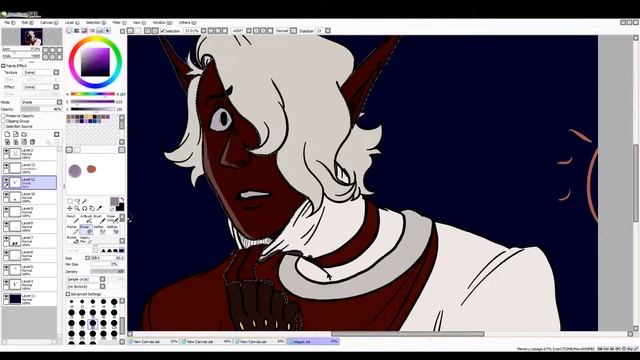This screenshot has width=640, height=360.
Task: Open the rotation angle dropdown in toolbar
Action: [249, 31]
